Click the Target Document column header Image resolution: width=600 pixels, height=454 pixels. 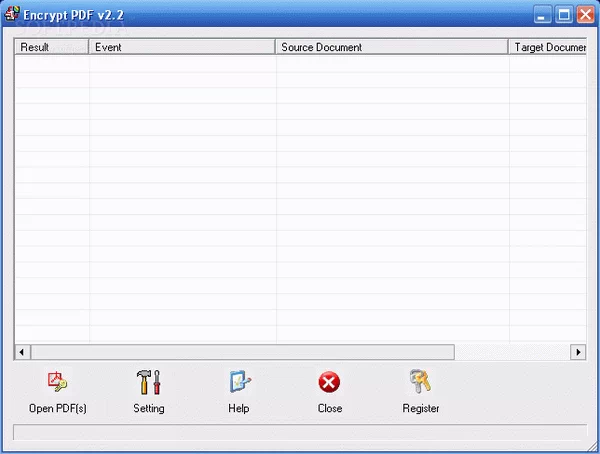pyautogui.click(x=547, y=47)
